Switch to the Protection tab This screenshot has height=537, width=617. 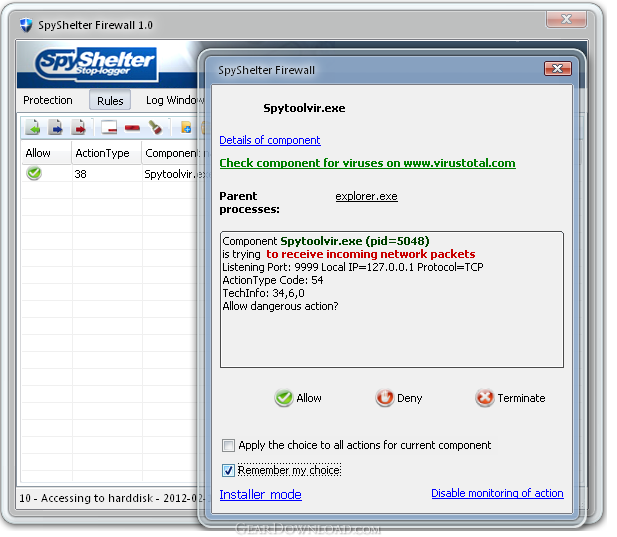click(48, 100)
